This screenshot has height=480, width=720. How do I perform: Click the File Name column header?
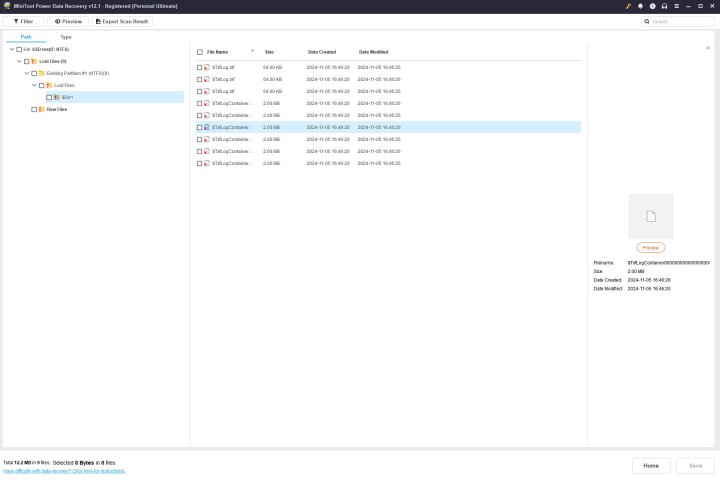(x=217, y=52)
